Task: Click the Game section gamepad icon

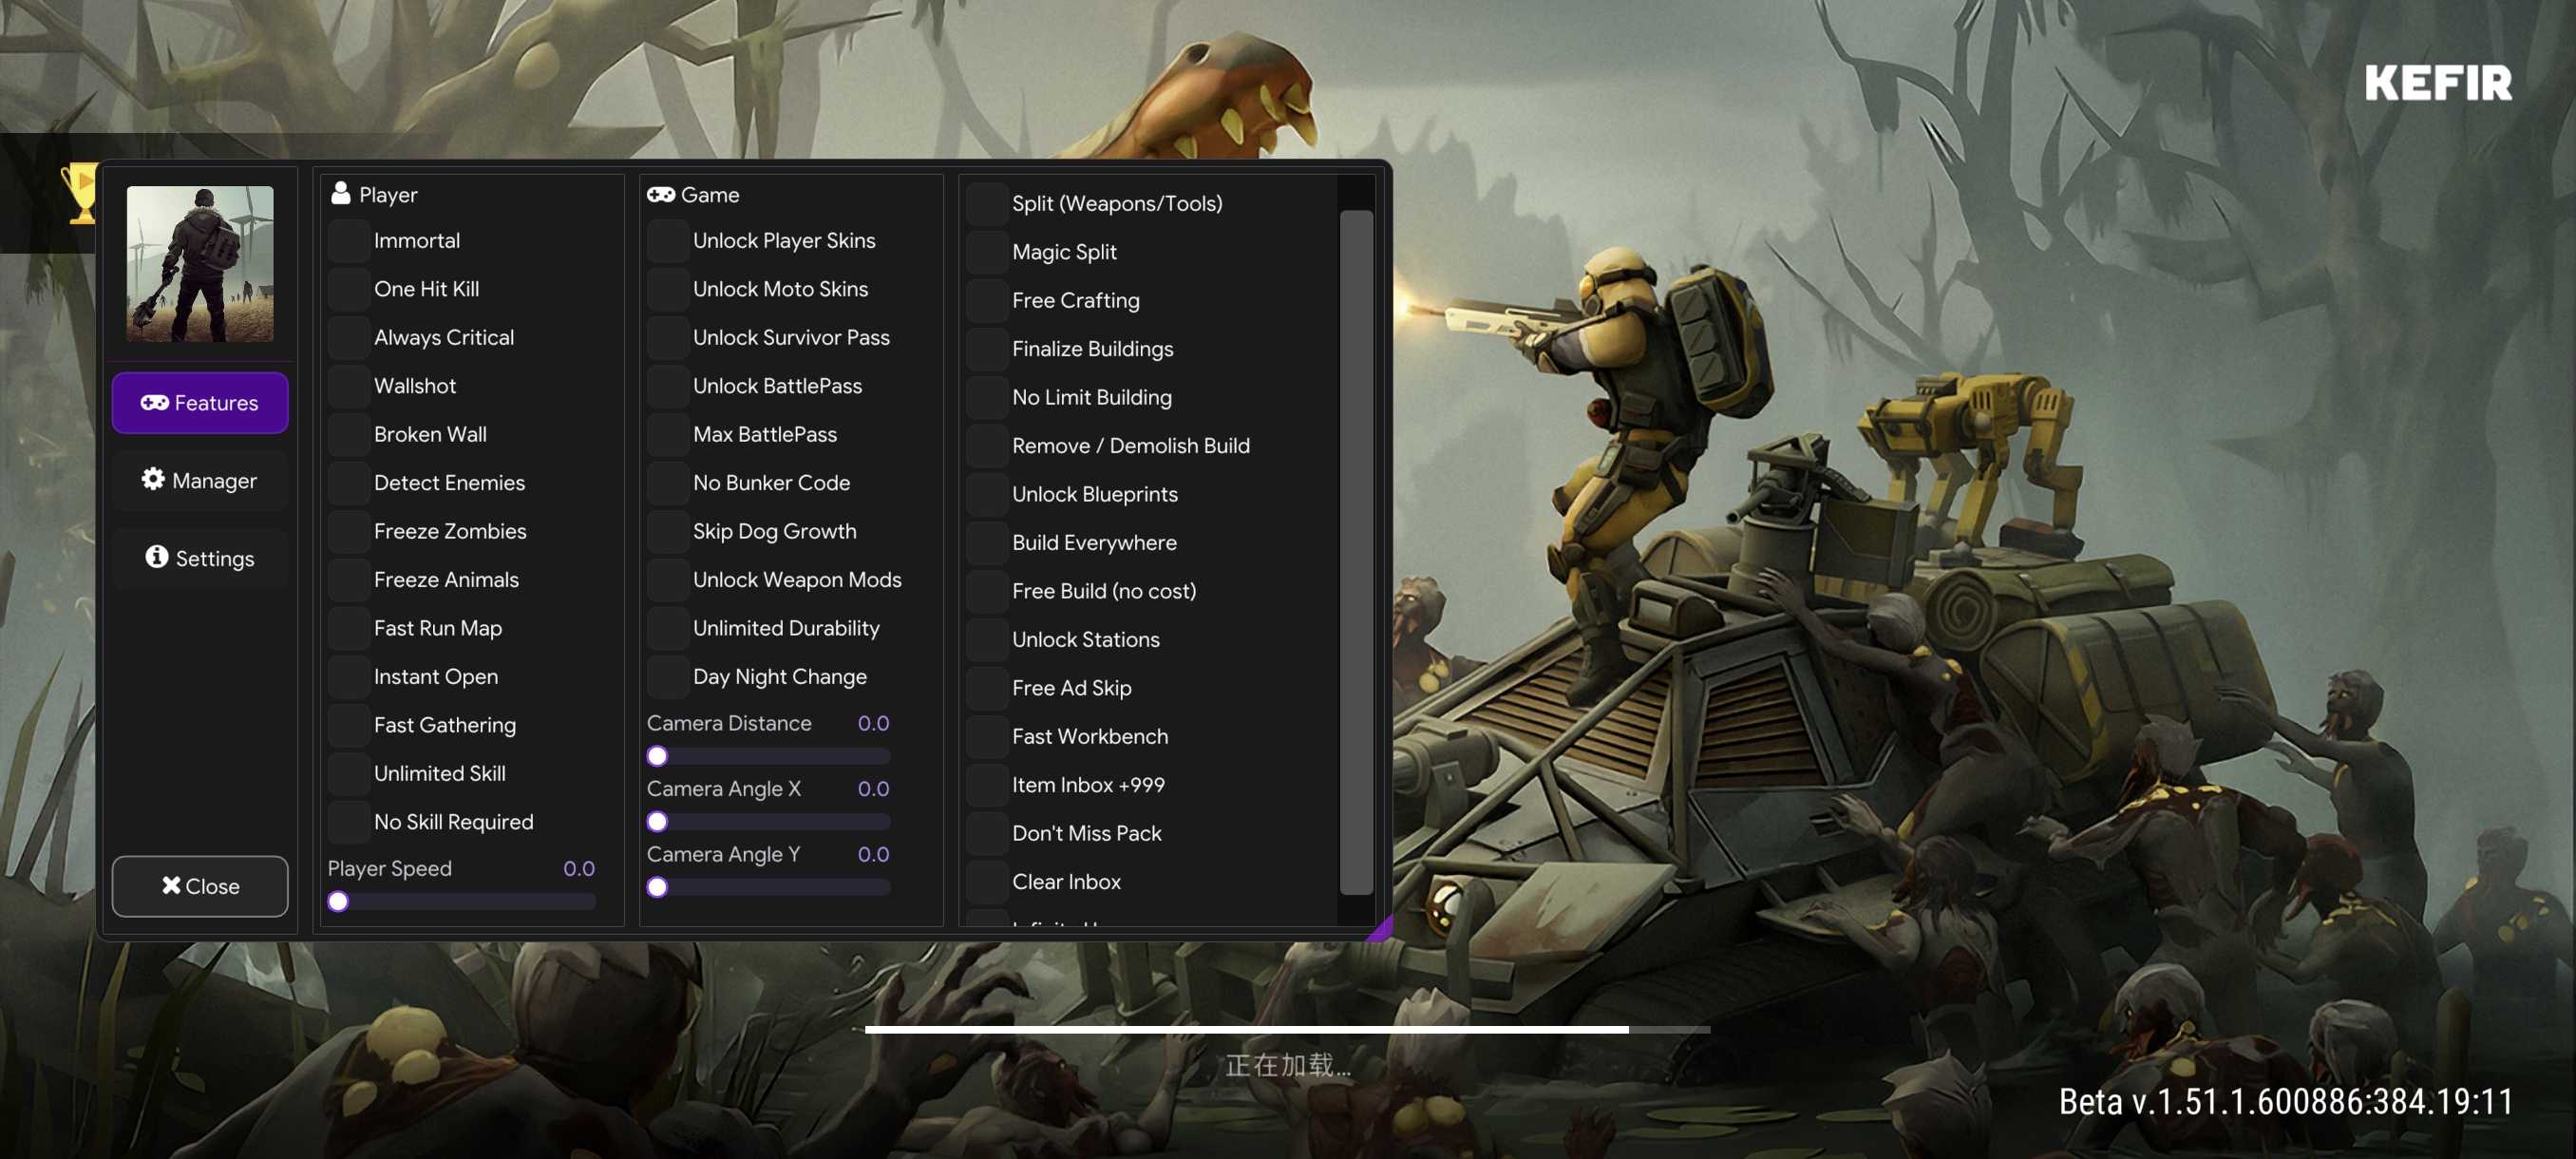Action: point(661,195)
